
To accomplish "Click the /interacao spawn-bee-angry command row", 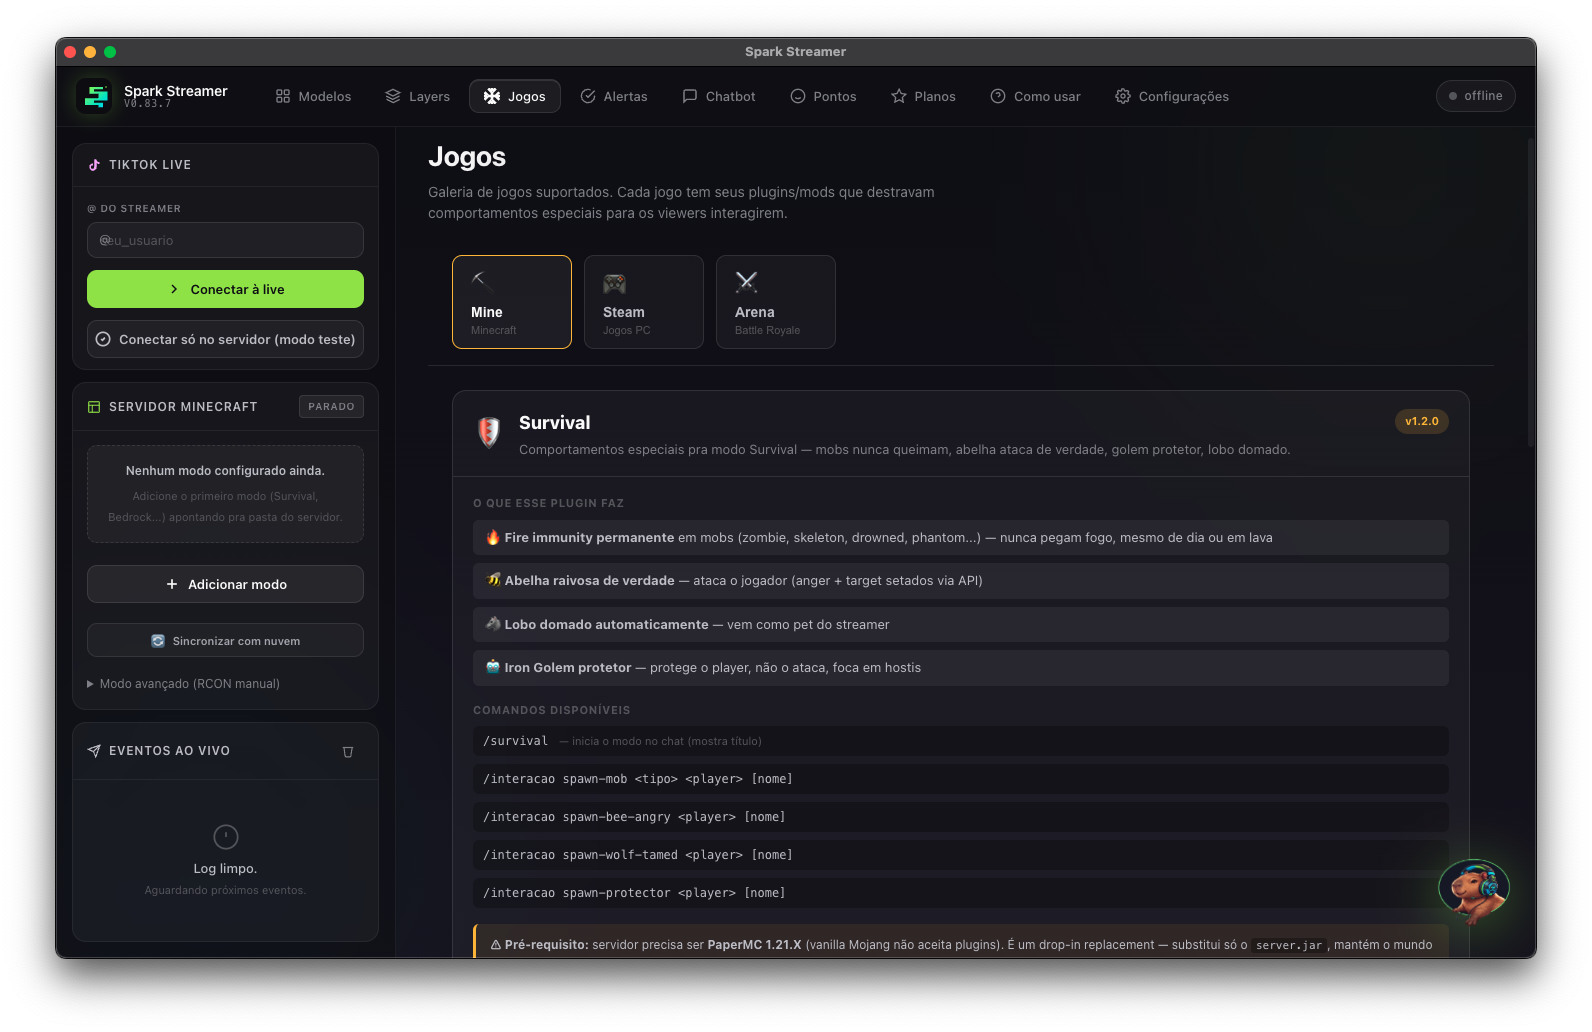I will coord(960,817).
